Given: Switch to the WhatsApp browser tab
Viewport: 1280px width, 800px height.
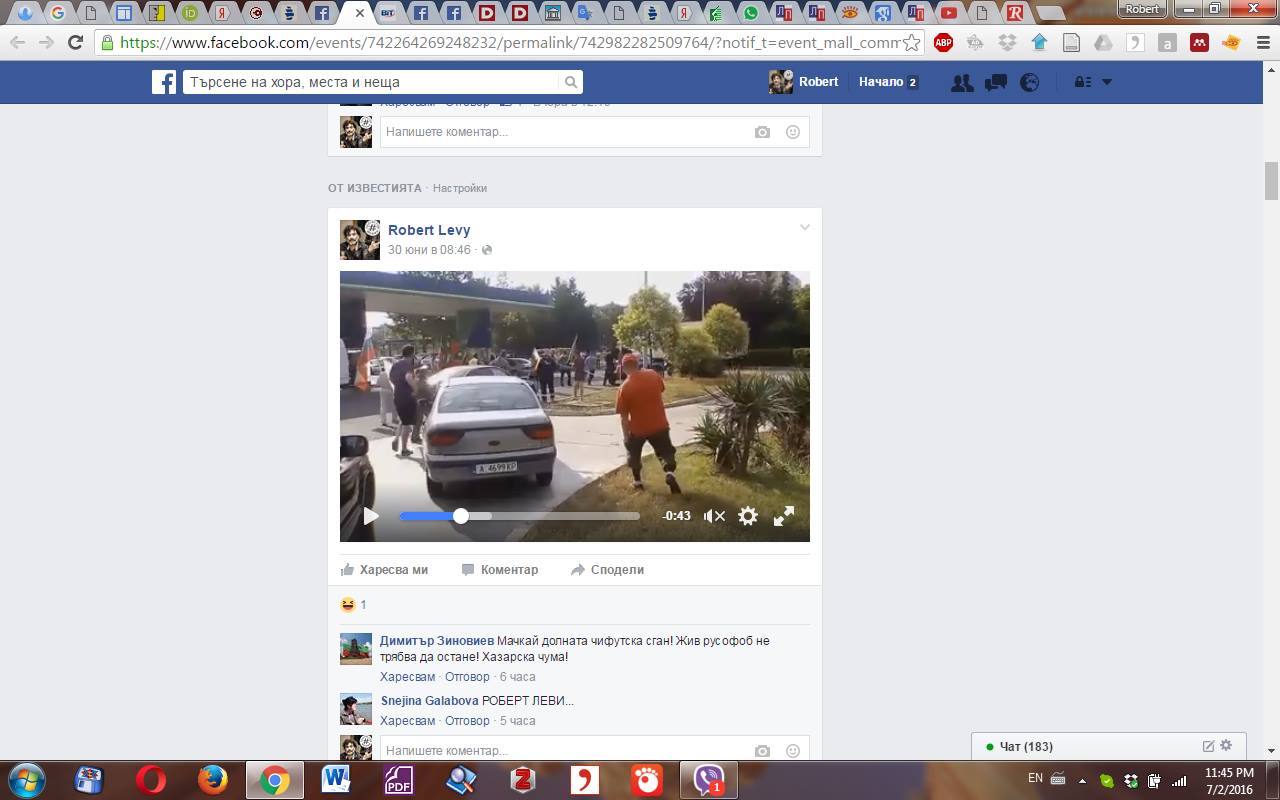Looking at the screenshot, I should 751,13.
